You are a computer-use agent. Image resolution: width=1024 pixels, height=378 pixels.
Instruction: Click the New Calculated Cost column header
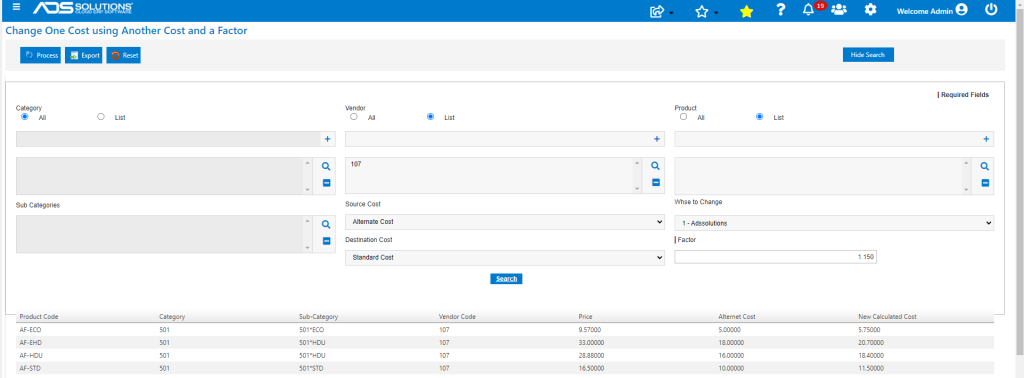[x=888, y=317]
